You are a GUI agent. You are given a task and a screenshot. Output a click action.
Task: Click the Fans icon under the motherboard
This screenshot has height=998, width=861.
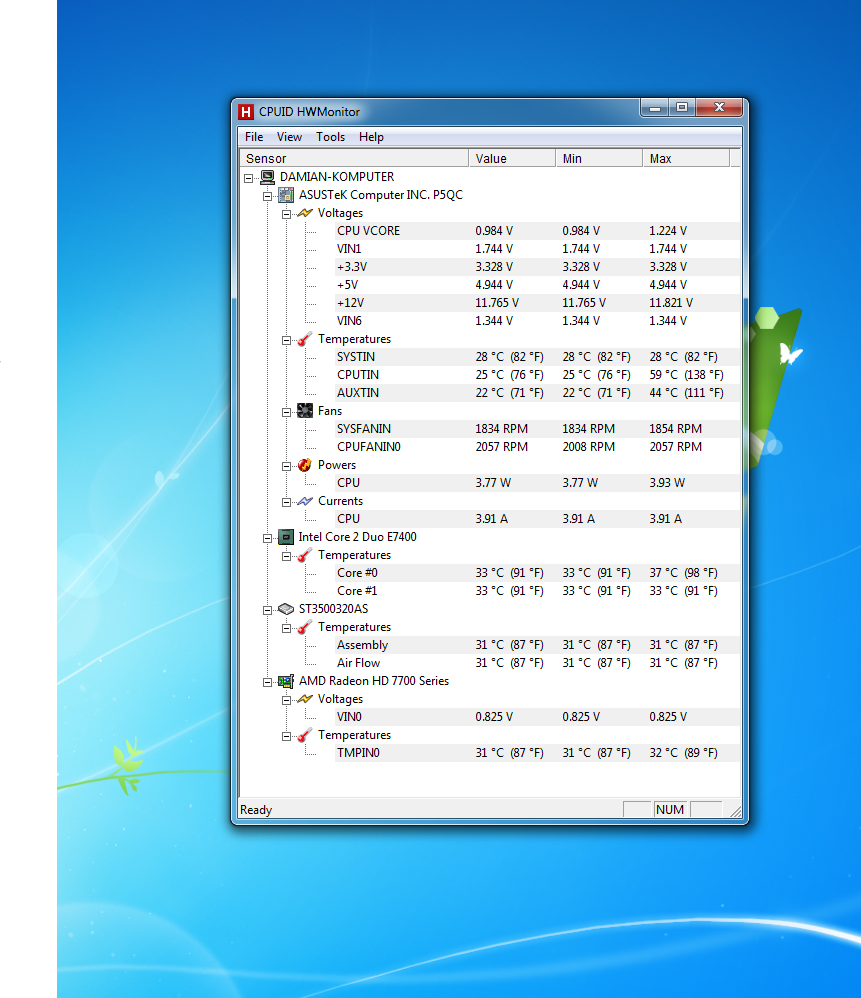pyautogui.click(x=305, y=411)
